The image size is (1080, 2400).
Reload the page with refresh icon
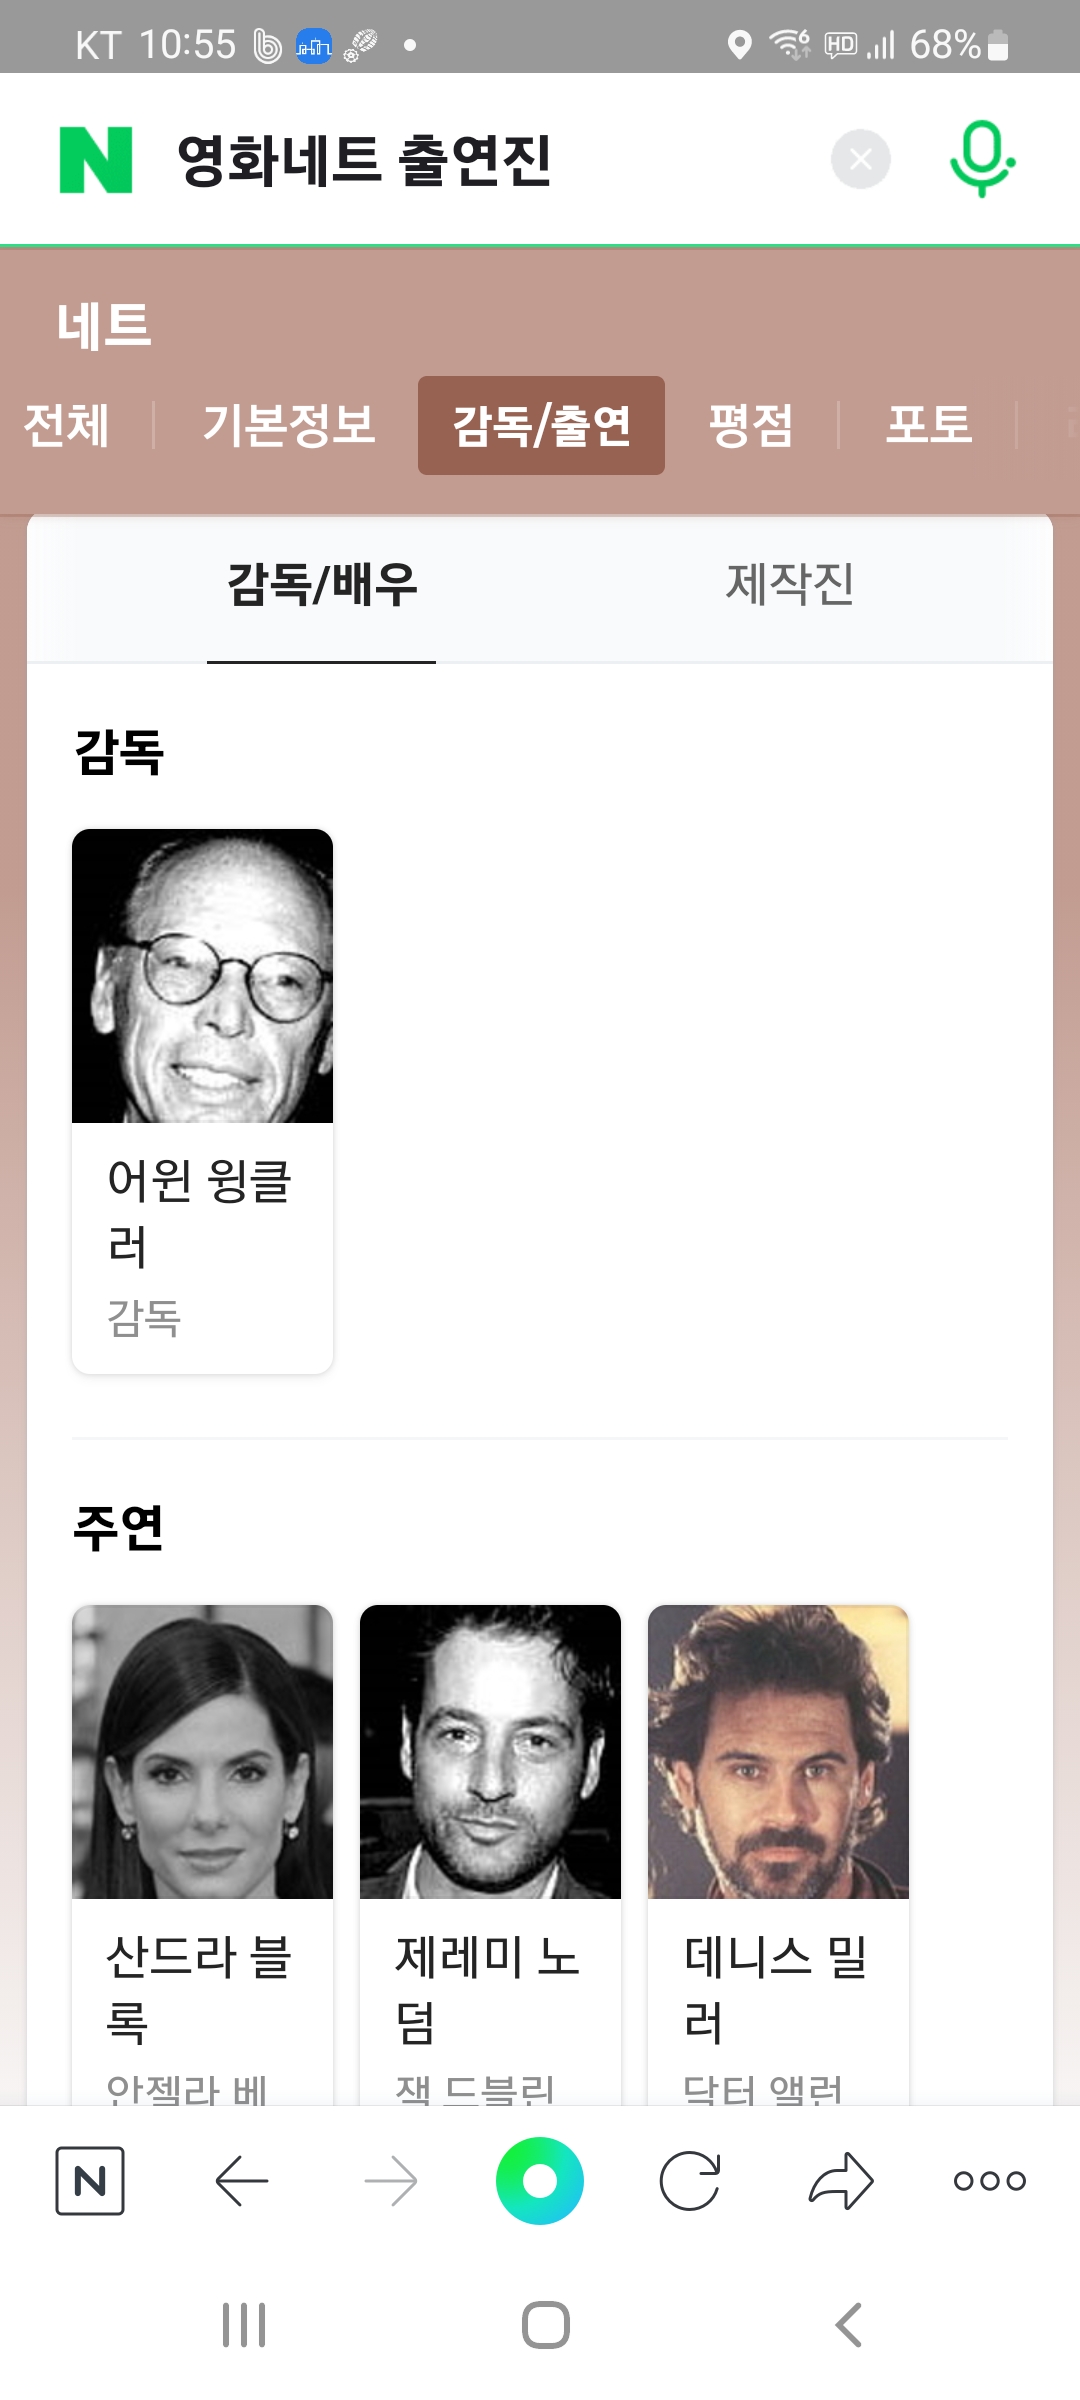690,2180
